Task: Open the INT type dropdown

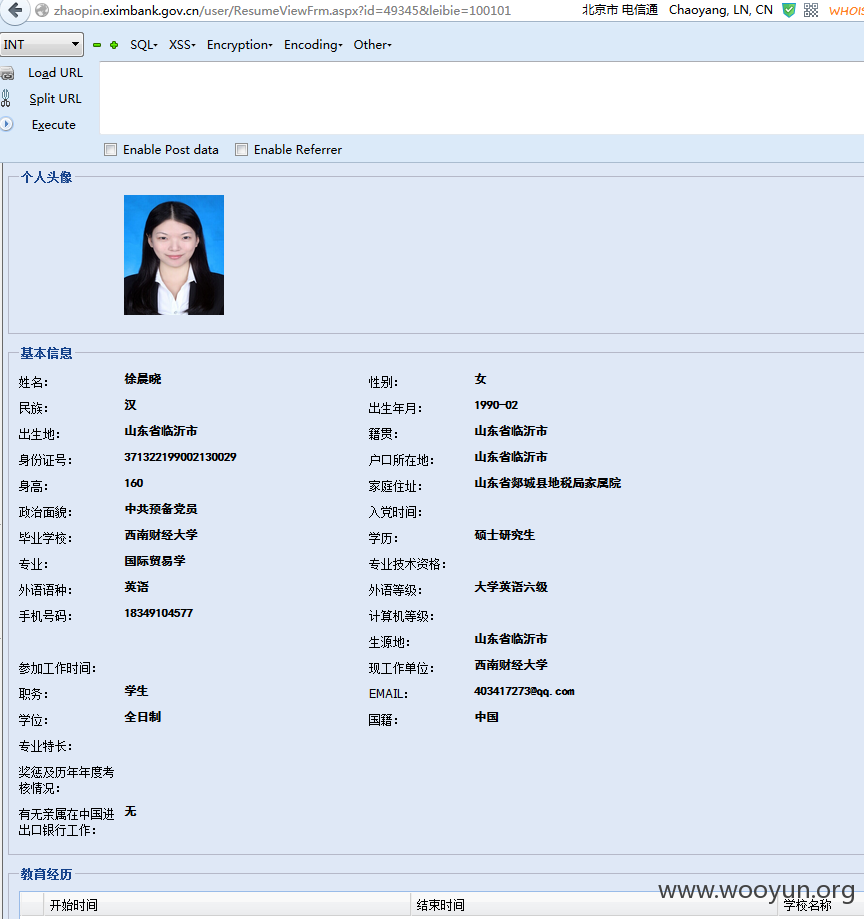Action: coord(42,45)
